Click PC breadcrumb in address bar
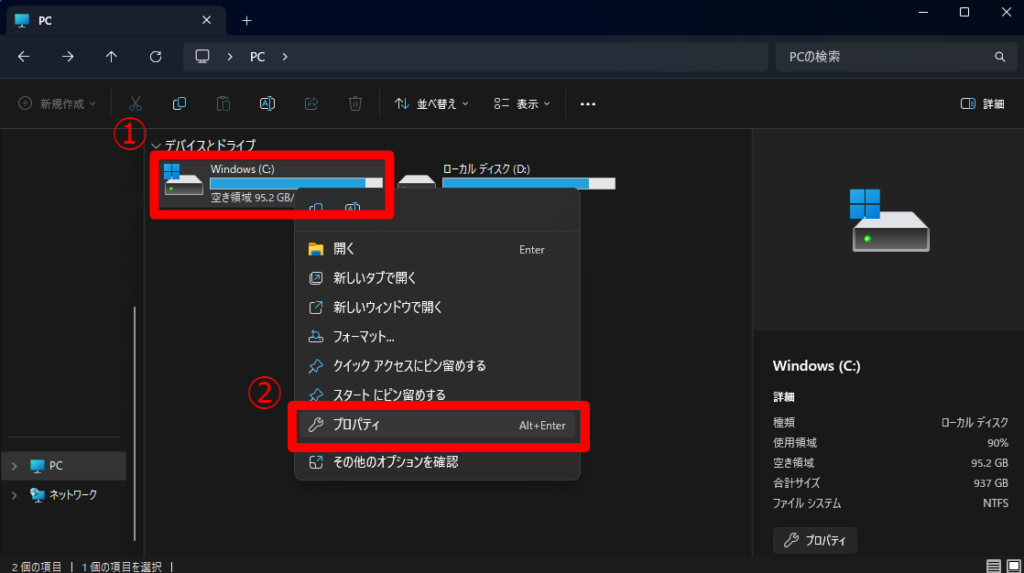The width and height of the screenshot is (1024, 573). [x=257, y=57]
